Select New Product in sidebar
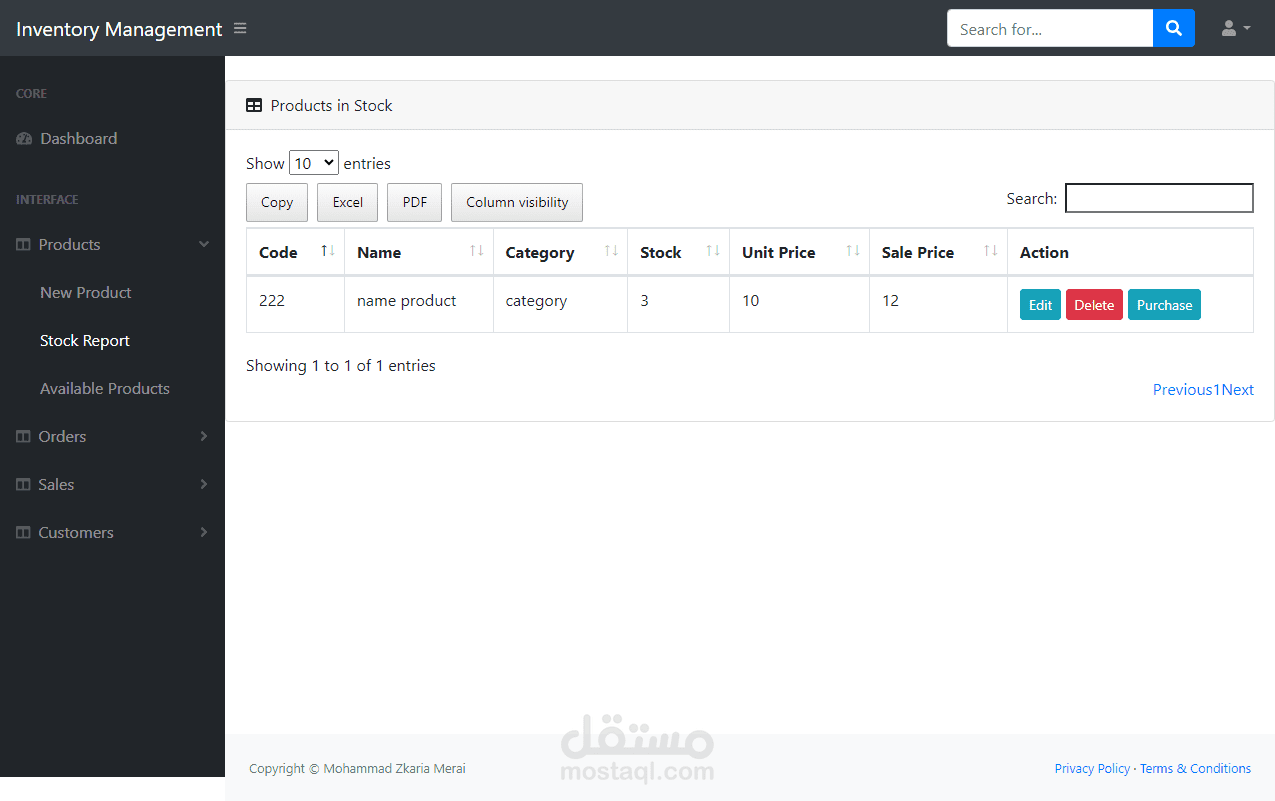 [86, 293]
